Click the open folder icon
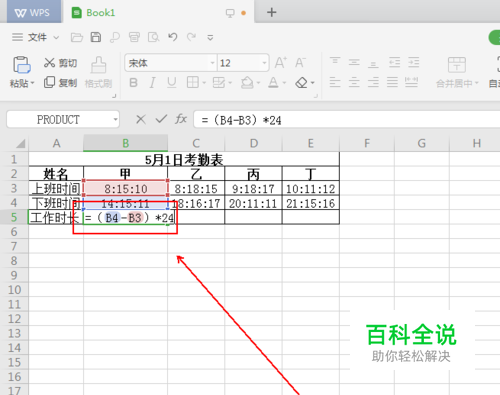This screenshot has height=395, width=500. (77, 37)
